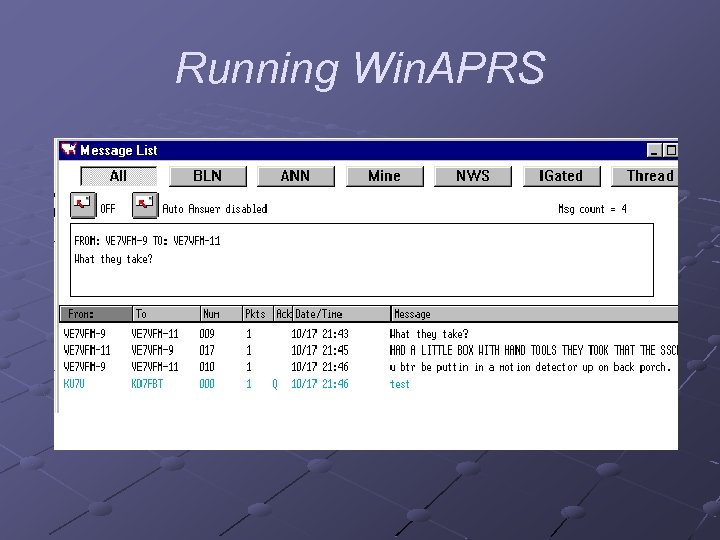Click callsign KD7FBT in the To column
The width and height of the screenshot is (720, 540).
tap(147, 384)
